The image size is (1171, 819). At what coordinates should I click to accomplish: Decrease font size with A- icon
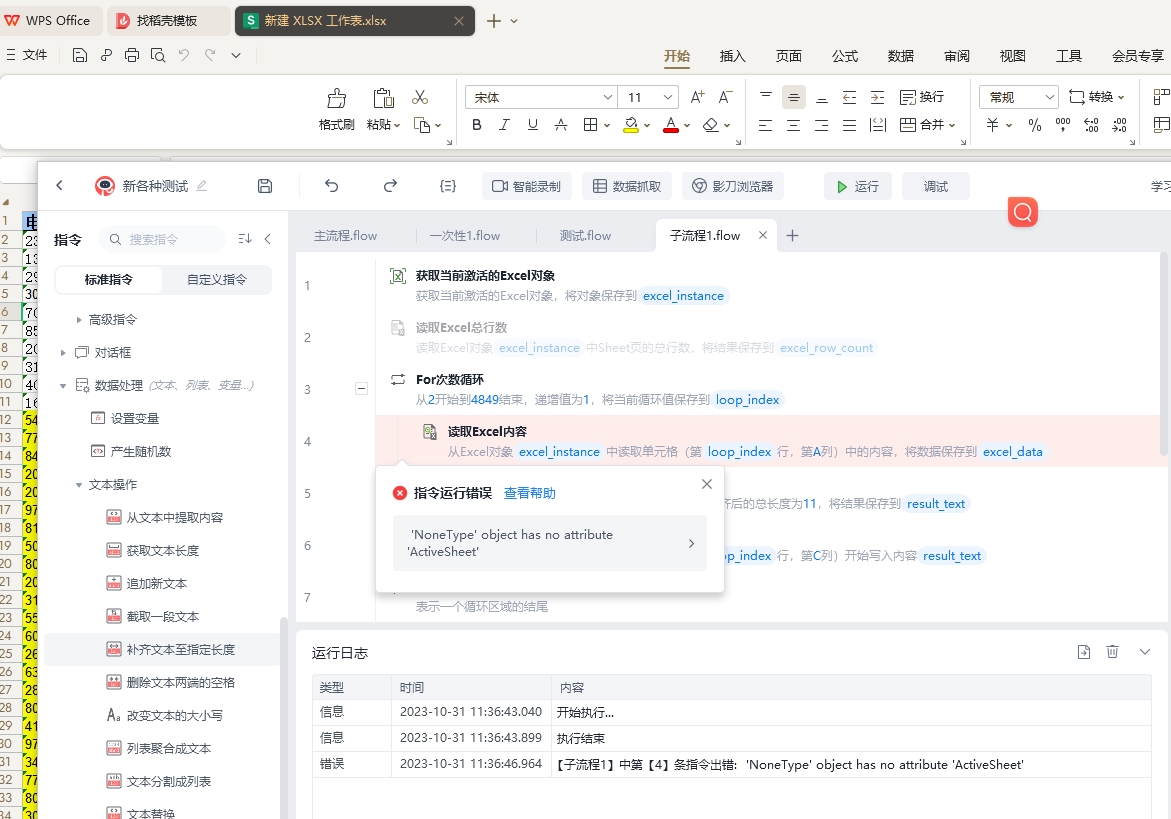click(725, 97)
